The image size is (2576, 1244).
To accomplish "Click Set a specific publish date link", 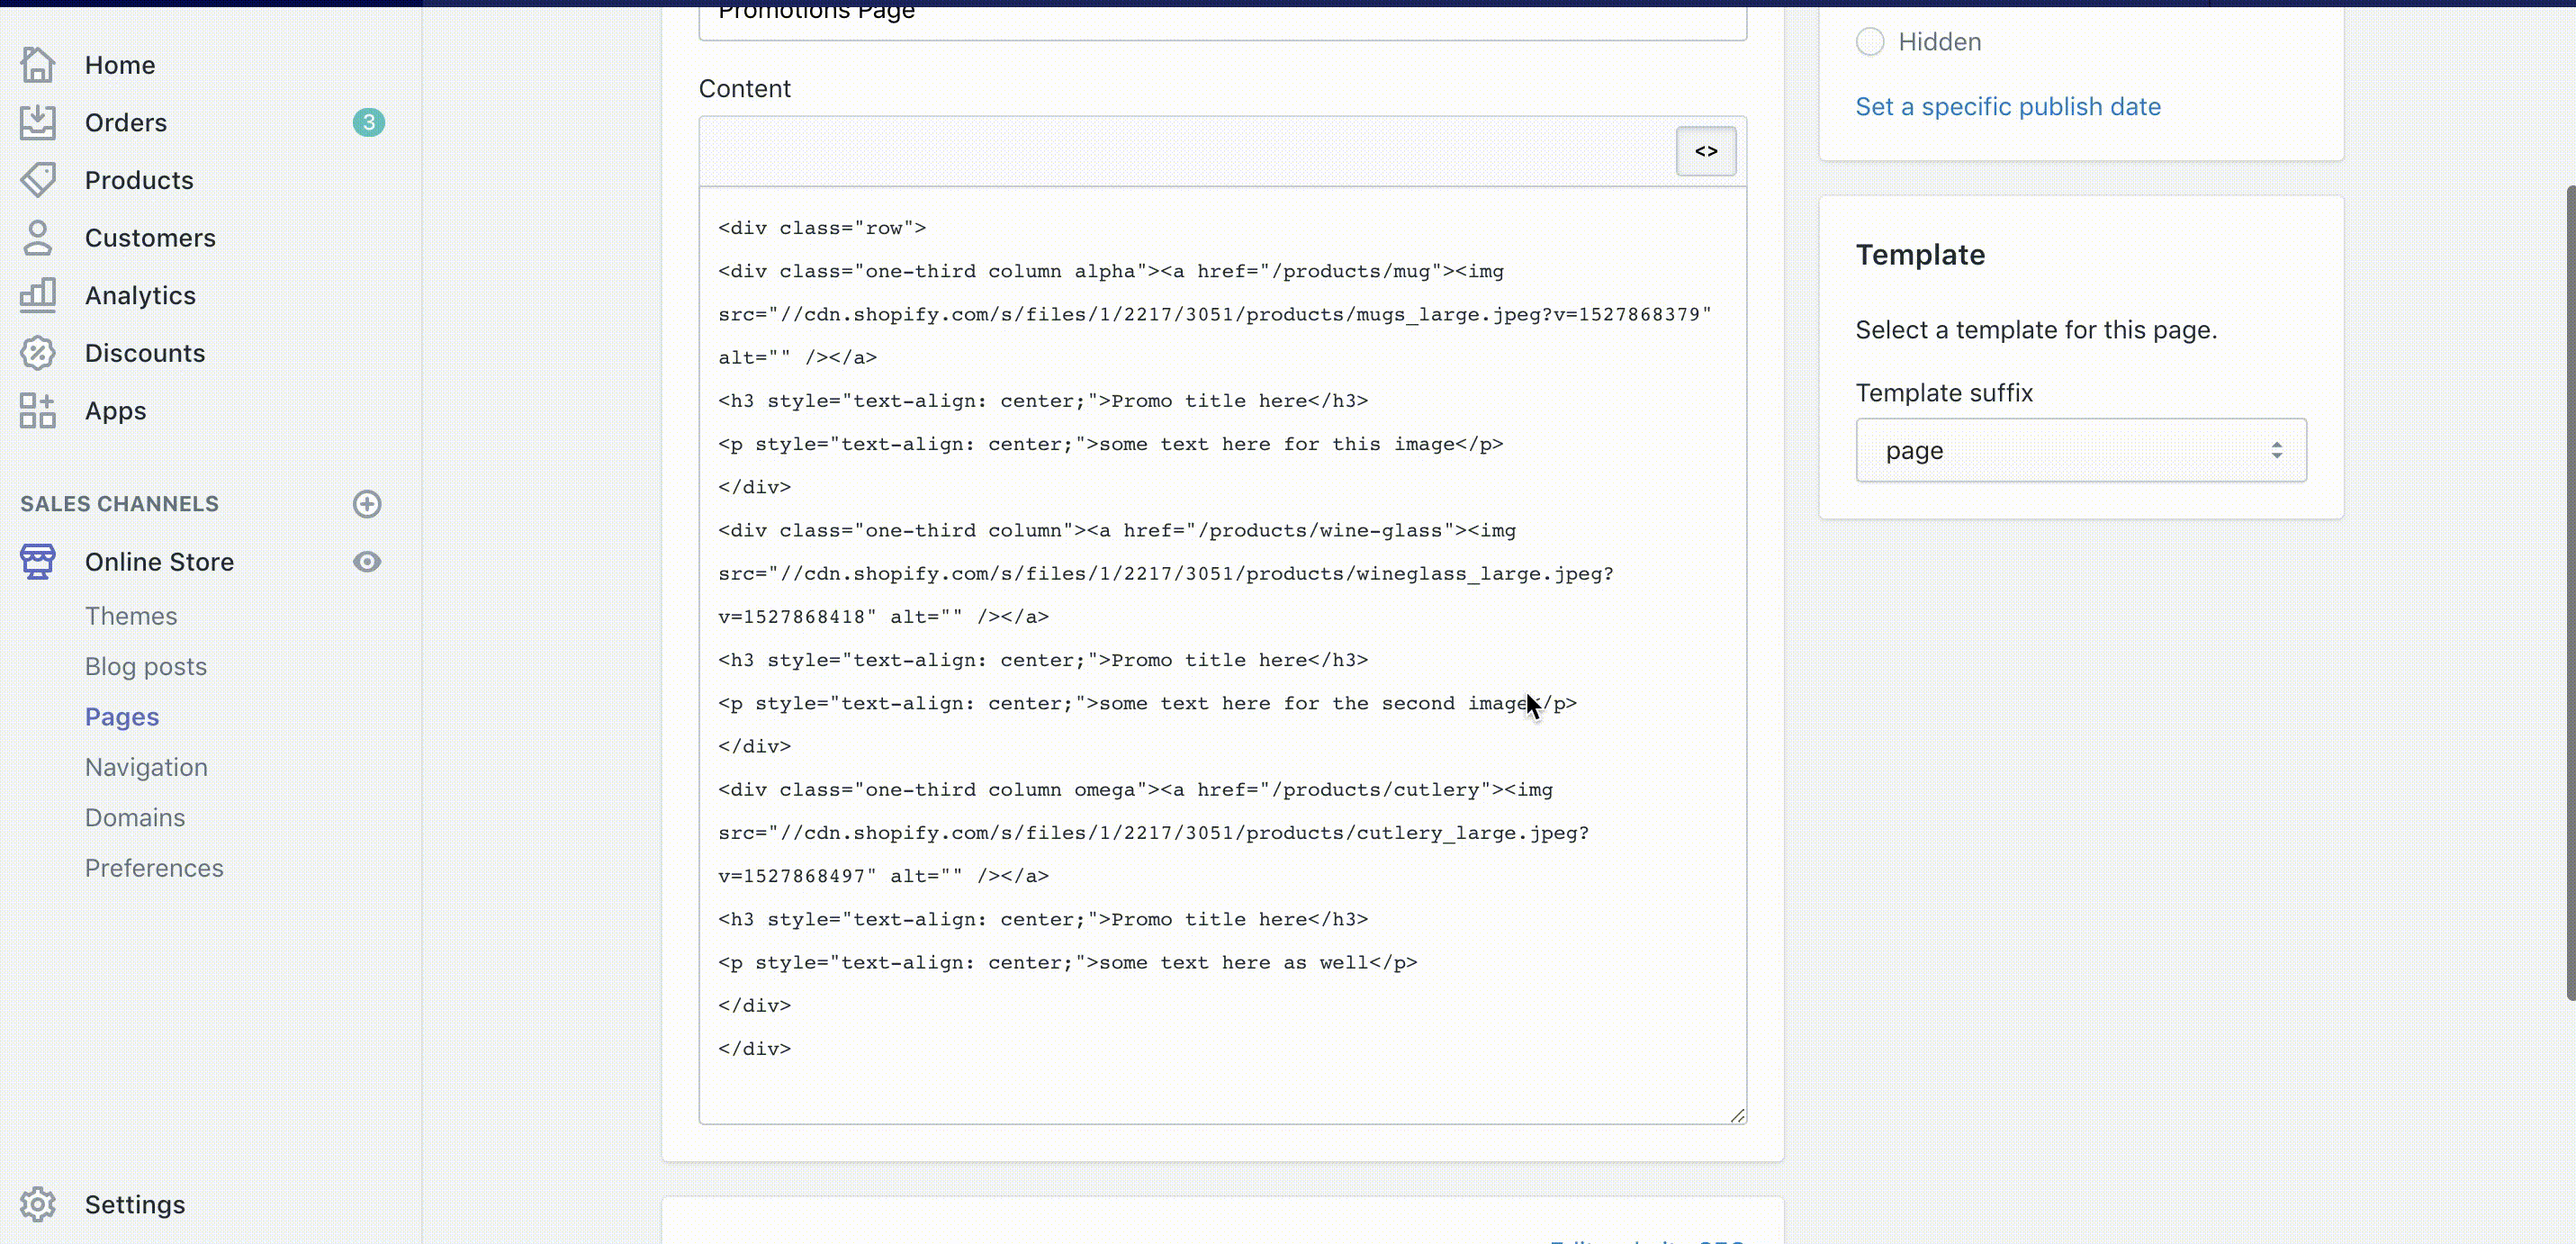I will (2007, 107).
